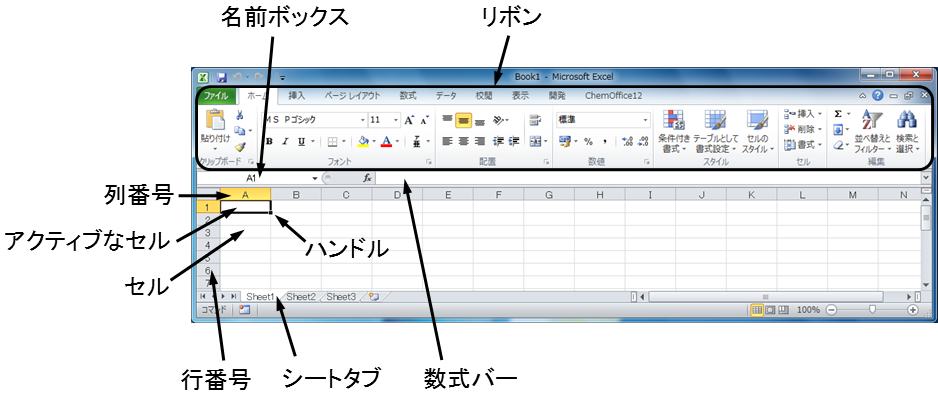Switch to the 挿入 ribbon tab
This screenshot has width=938, height=396.
point(296,95)
